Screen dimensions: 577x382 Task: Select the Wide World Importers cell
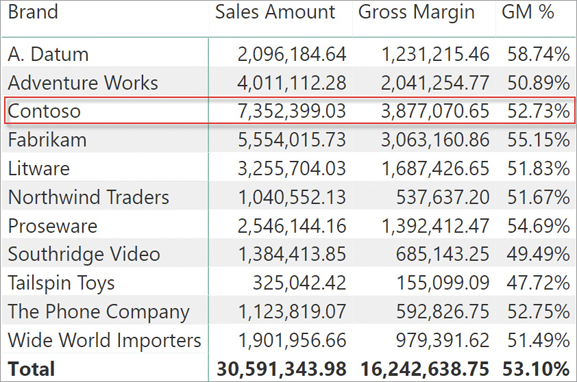[x=105, y=340]
